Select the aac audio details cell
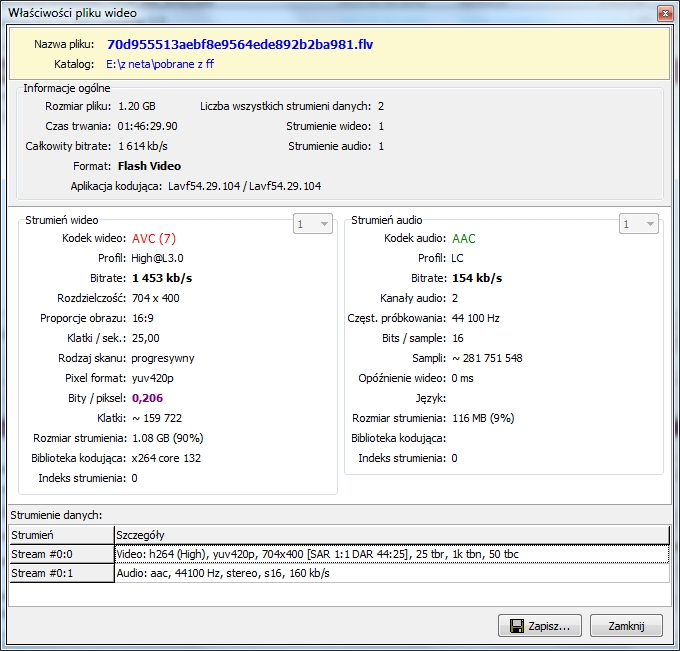This screenshot has width=680, height=651. pos(392,573)
